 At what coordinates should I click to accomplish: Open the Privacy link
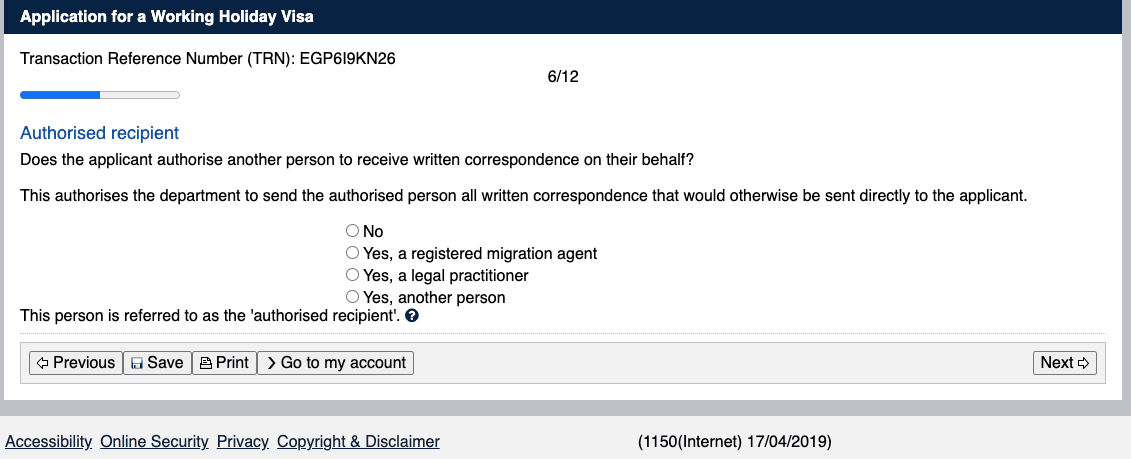[x=242, y=442]
